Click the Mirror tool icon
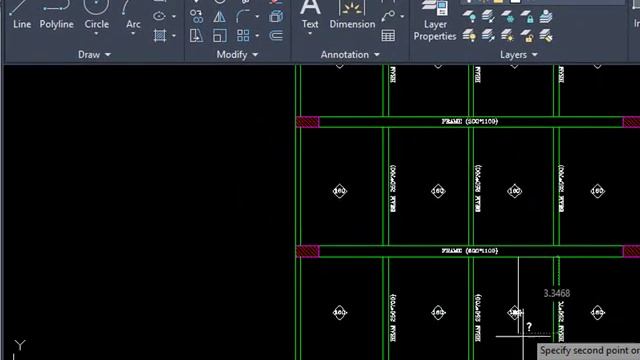The width and height of the screenshot is (640, 360). (x=219, y=17)
